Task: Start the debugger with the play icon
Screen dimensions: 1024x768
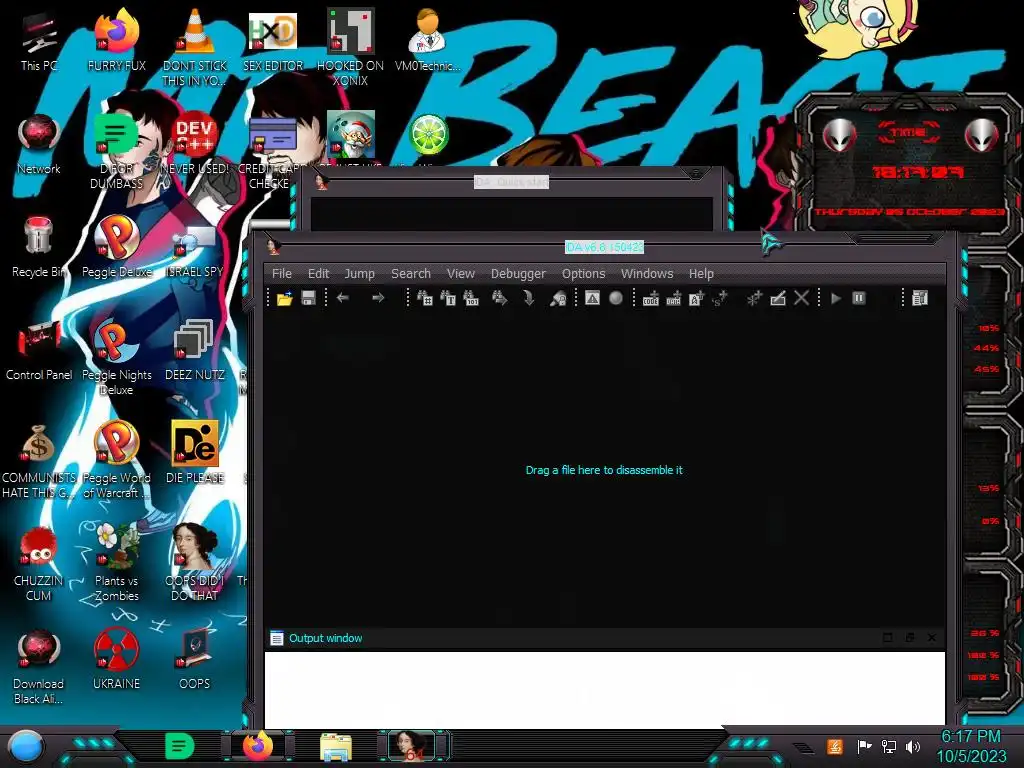Action: click(836, 298)
